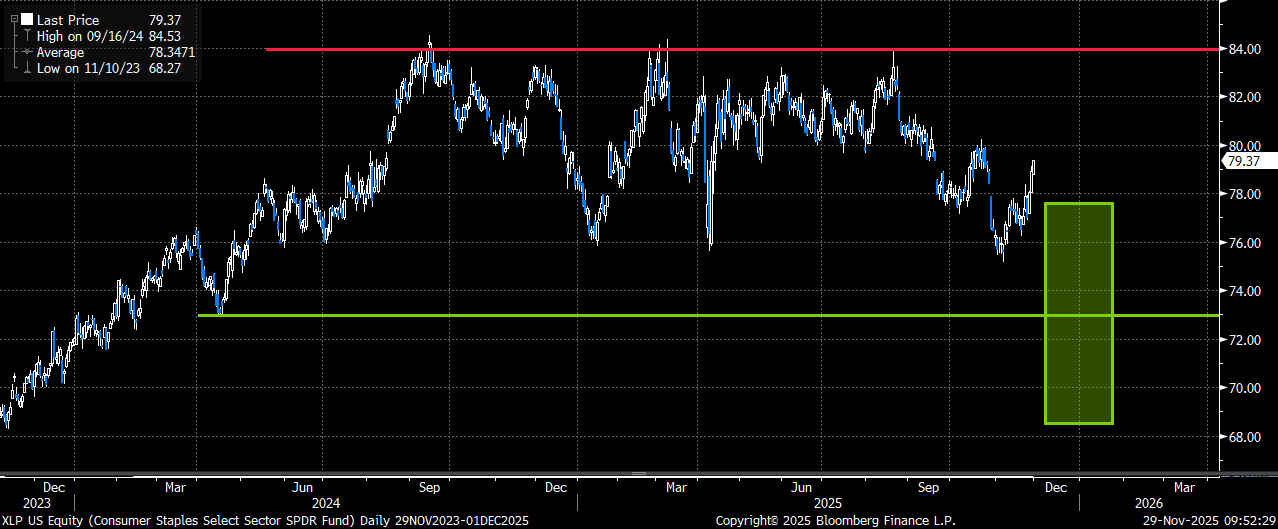Image resolution: width=1278 pixels, height=529 pixels.
Task: Click the 82.00 y-axis label
Action: [x=1244, y=97]
